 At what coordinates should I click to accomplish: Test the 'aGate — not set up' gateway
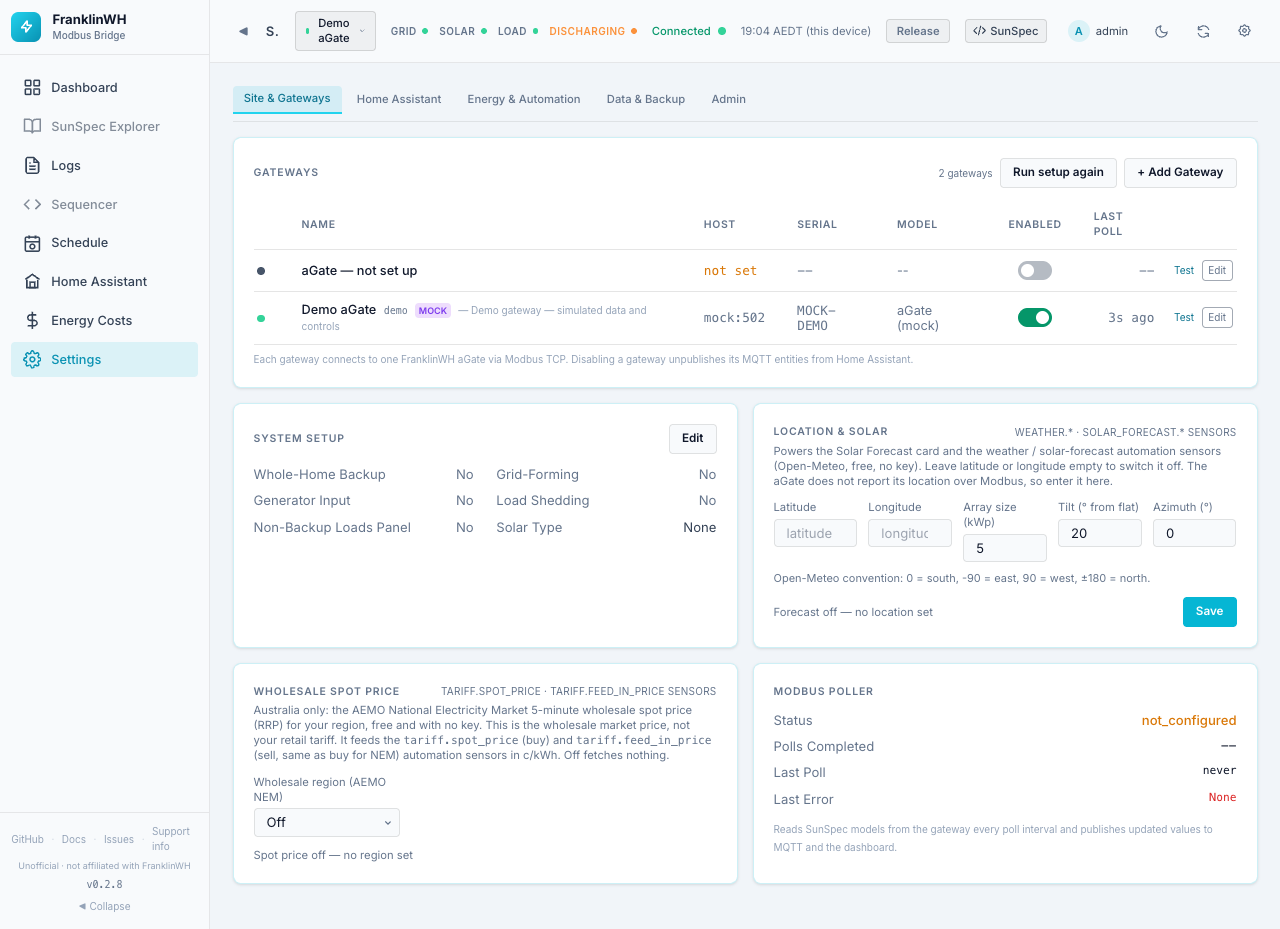pyautogui.click(x=1184, y=271)
